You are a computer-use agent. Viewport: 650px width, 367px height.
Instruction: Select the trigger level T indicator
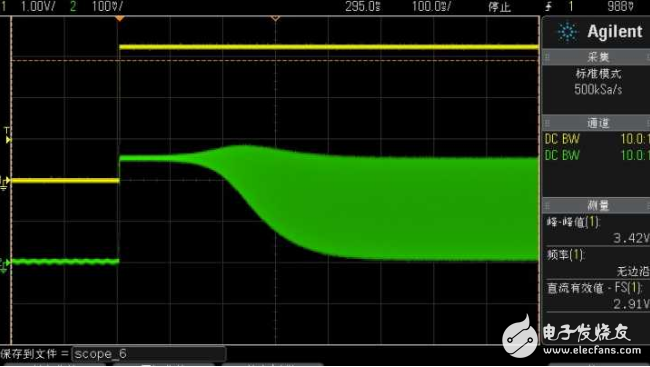click(x=7, y=136)
